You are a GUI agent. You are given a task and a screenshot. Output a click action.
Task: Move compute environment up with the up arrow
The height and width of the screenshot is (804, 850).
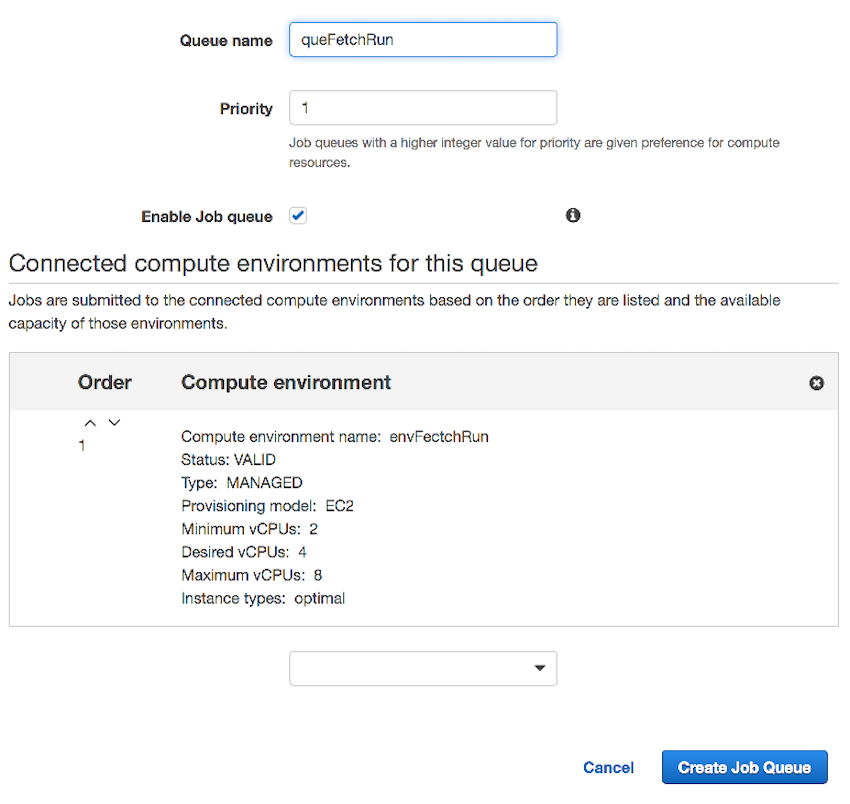coord(91,423)
